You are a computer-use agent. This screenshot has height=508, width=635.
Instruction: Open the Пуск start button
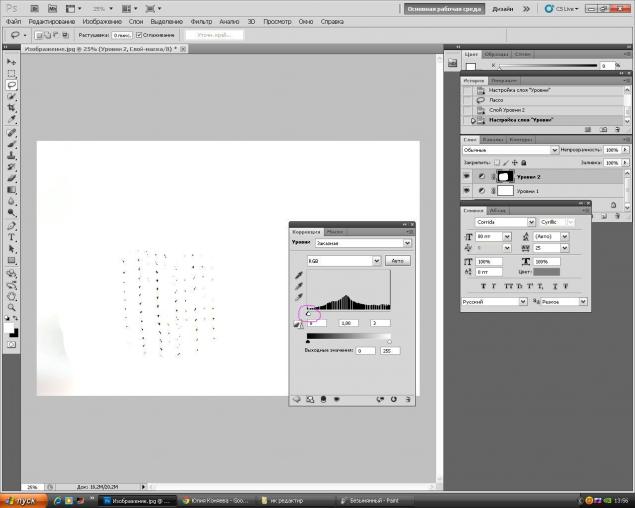[23, 501]
